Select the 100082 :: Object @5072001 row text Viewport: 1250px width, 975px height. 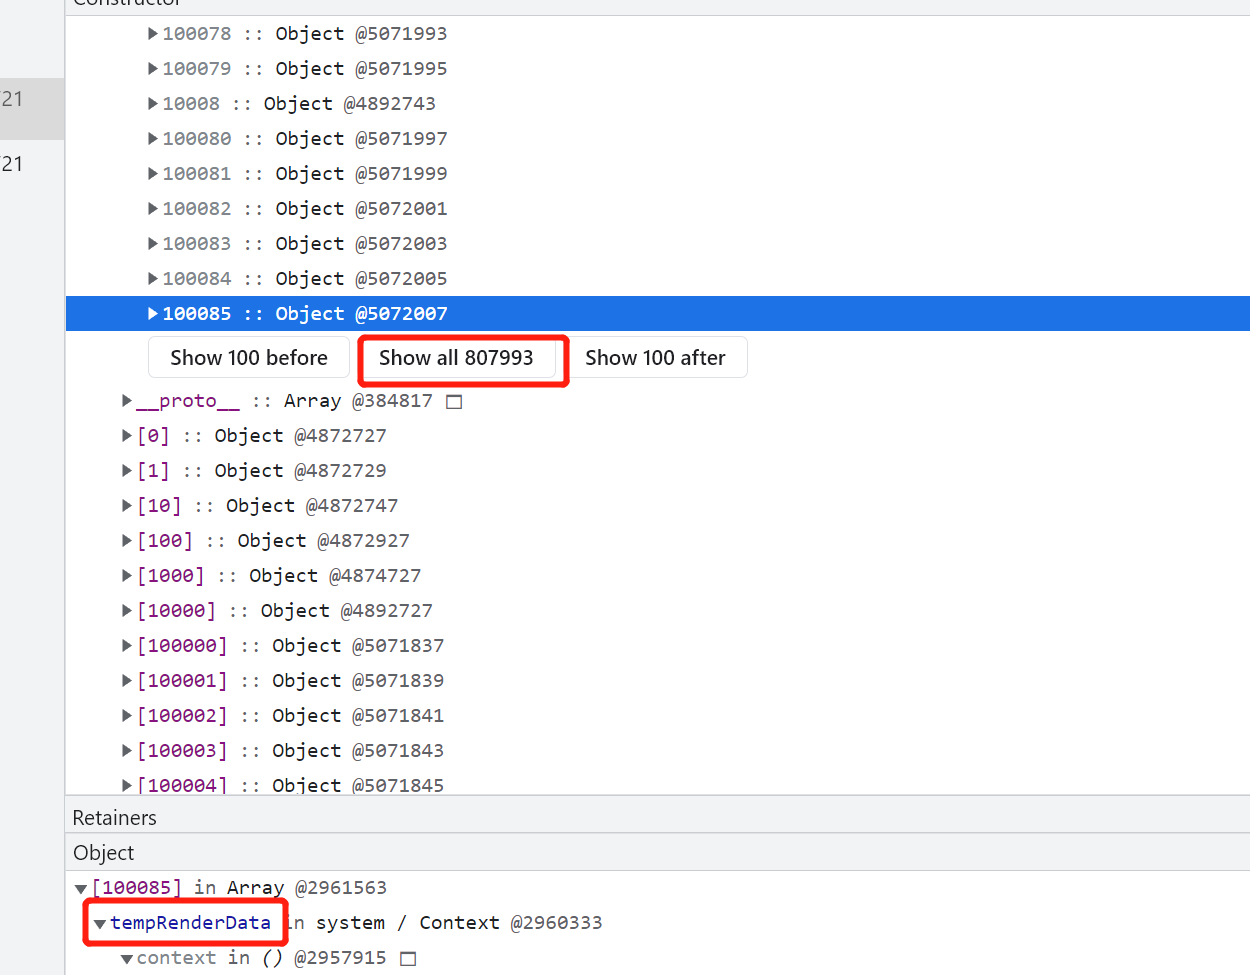click(304, 209)
